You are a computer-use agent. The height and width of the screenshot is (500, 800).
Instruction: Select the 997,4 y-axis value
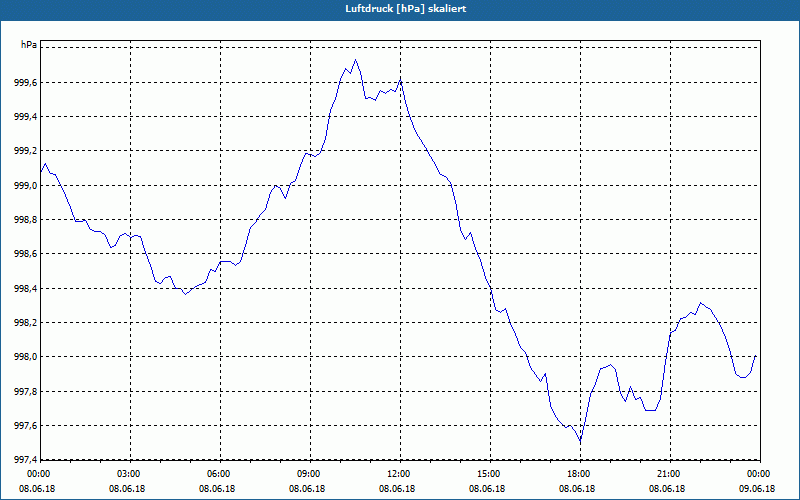pyautogui.click(x=25, y=460)
